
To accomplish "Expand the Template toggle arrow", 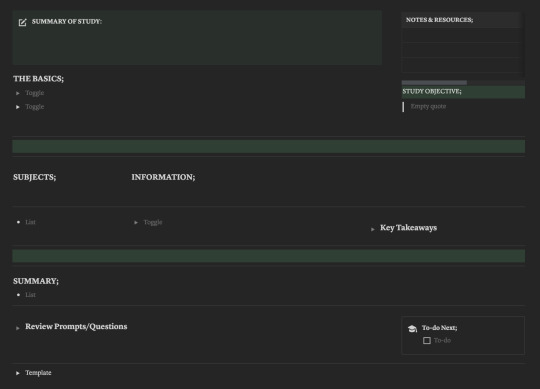I will [18, 373].
